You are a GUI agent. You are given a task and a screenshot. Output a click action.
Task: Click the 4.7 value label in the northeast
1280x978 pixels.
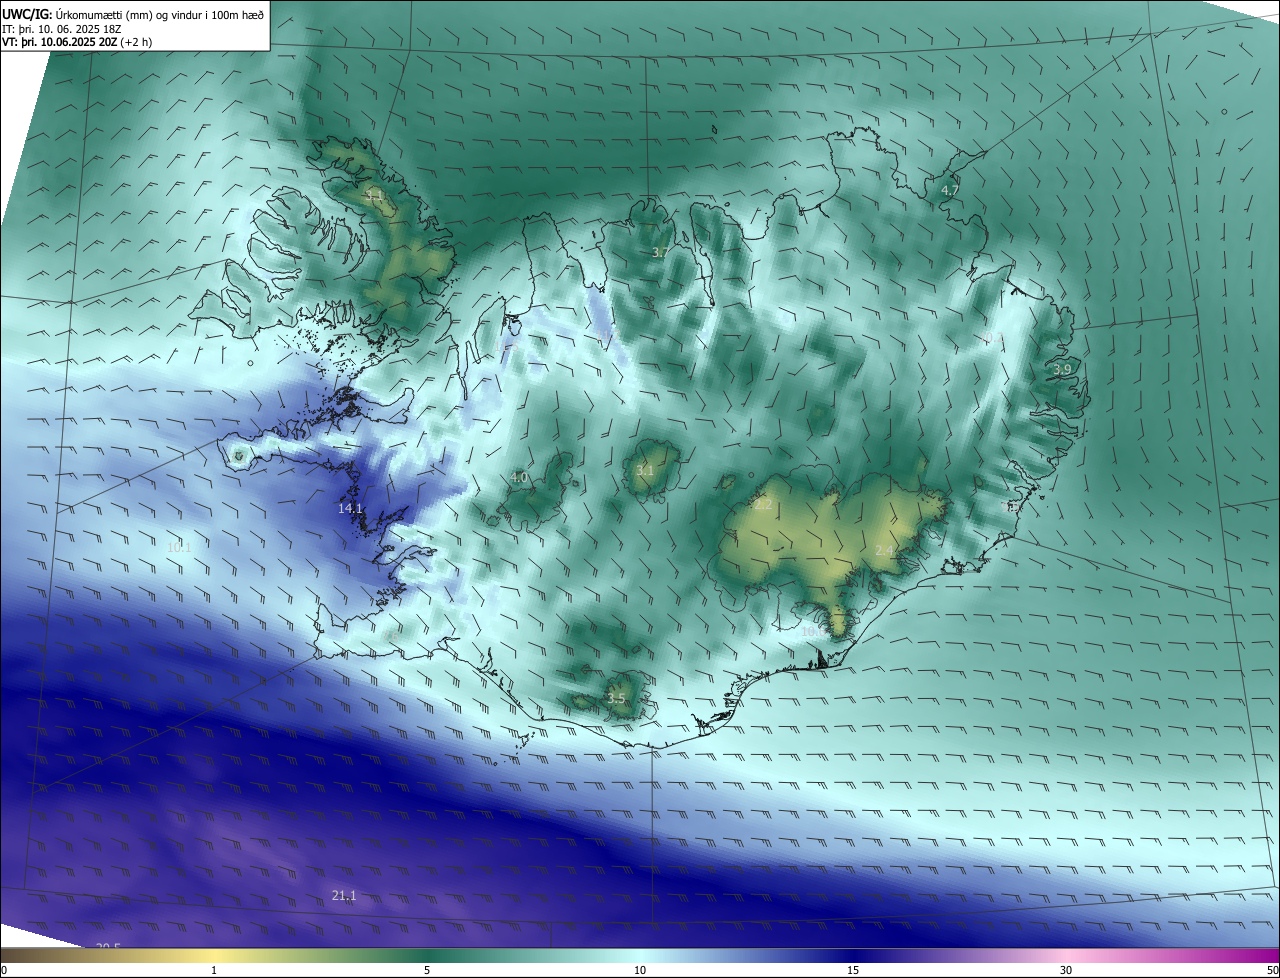950,190
